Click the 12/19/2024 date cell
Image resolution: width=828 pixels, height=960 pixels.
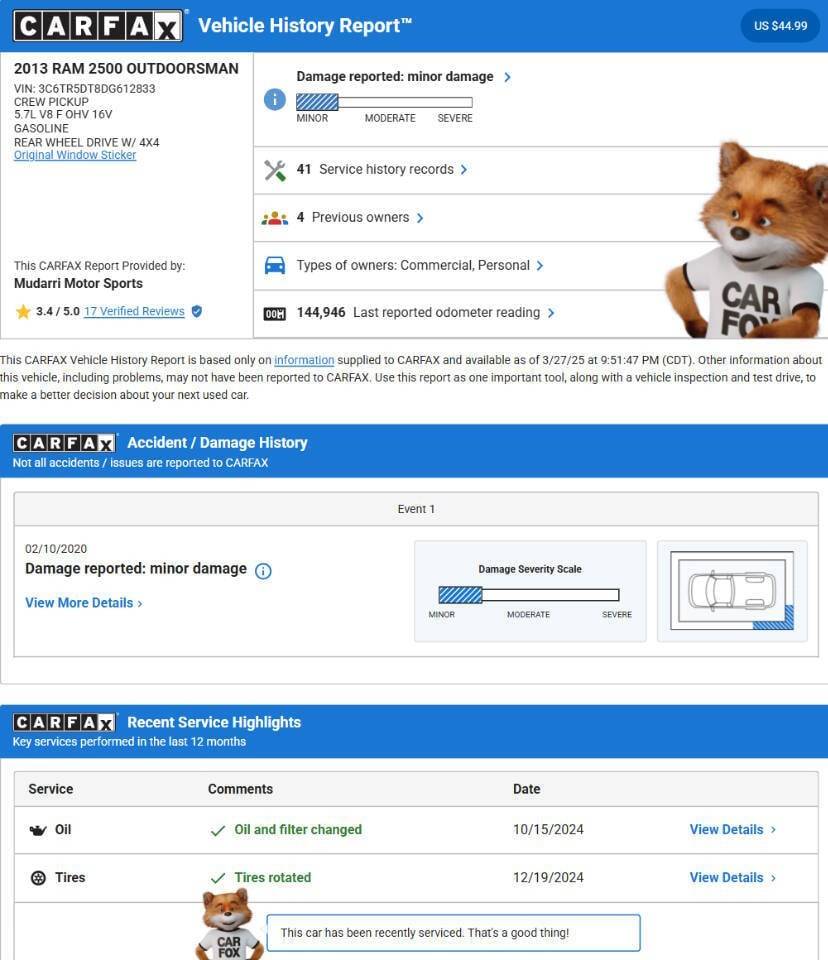click(548, 878)
